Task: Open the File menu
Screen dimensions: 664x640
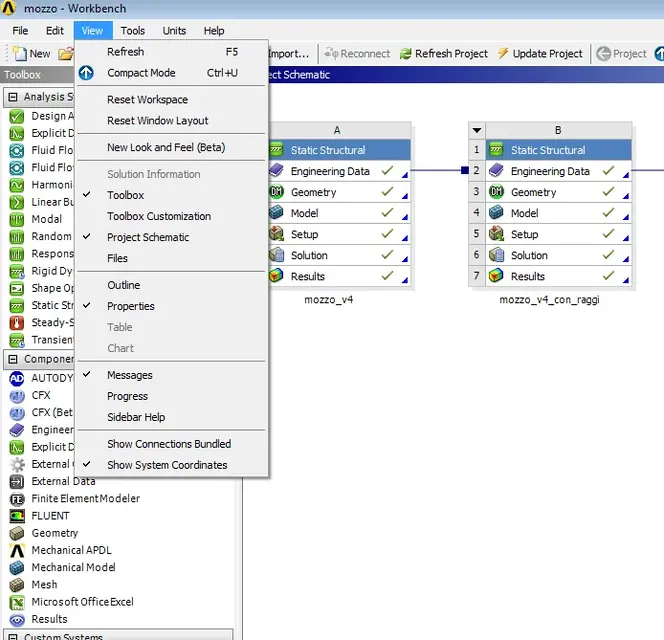Action: pos(20,31)
